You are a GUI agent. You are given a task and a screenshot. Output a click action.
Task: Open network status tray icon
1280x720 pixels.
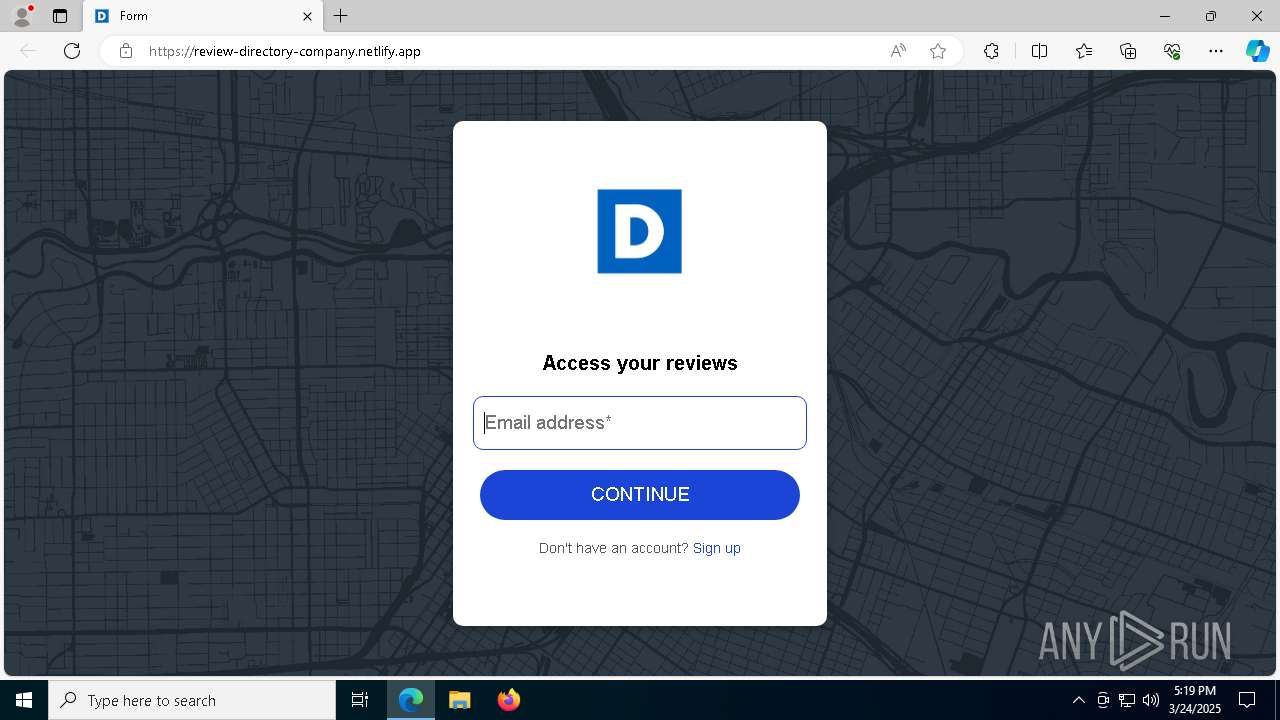click(1127, 700)
